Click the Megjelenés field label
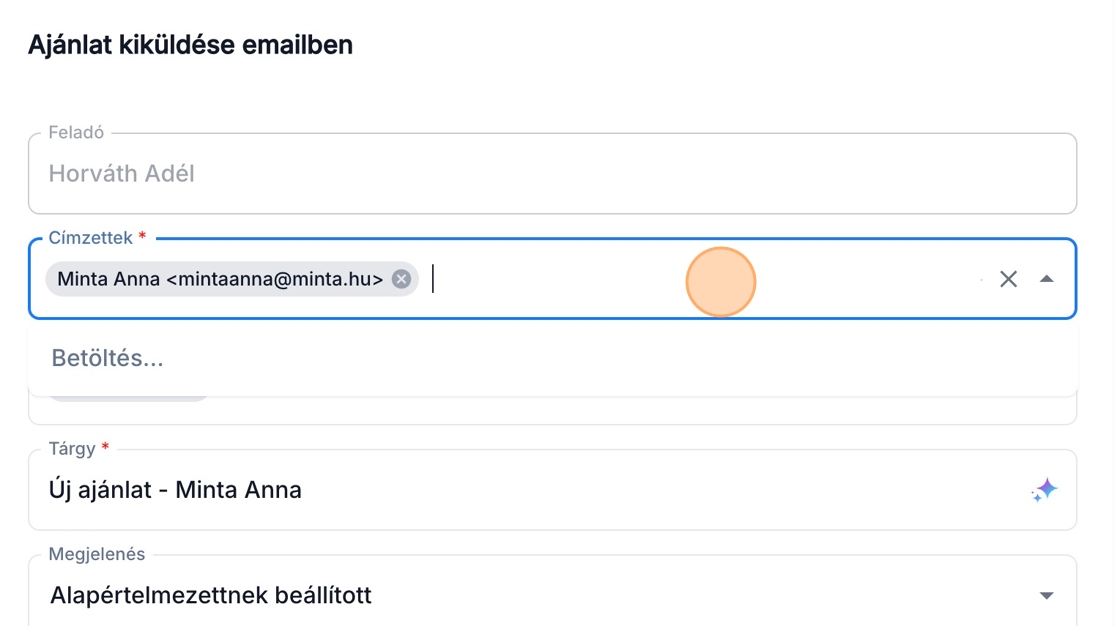The width and height of the screenshot is (1120, 626). pyautogui.click(x=96, y=554)
